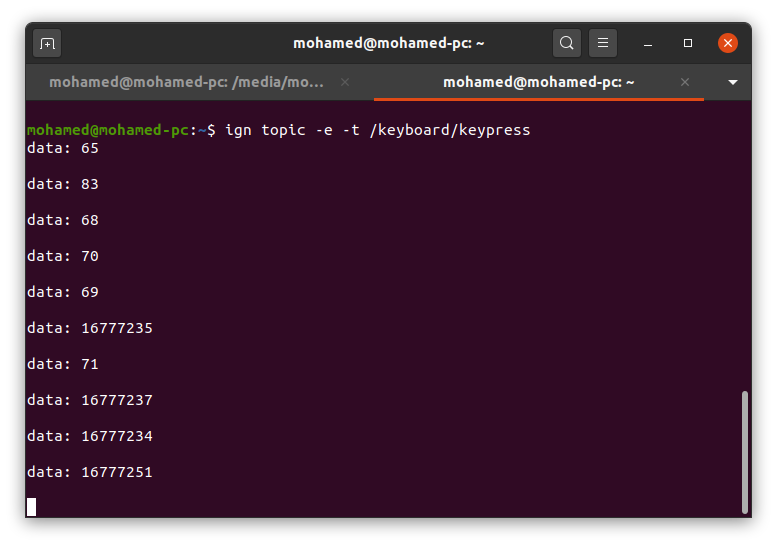Click the output line data: 83
This screenshot has width=777, height=546.
63,184
